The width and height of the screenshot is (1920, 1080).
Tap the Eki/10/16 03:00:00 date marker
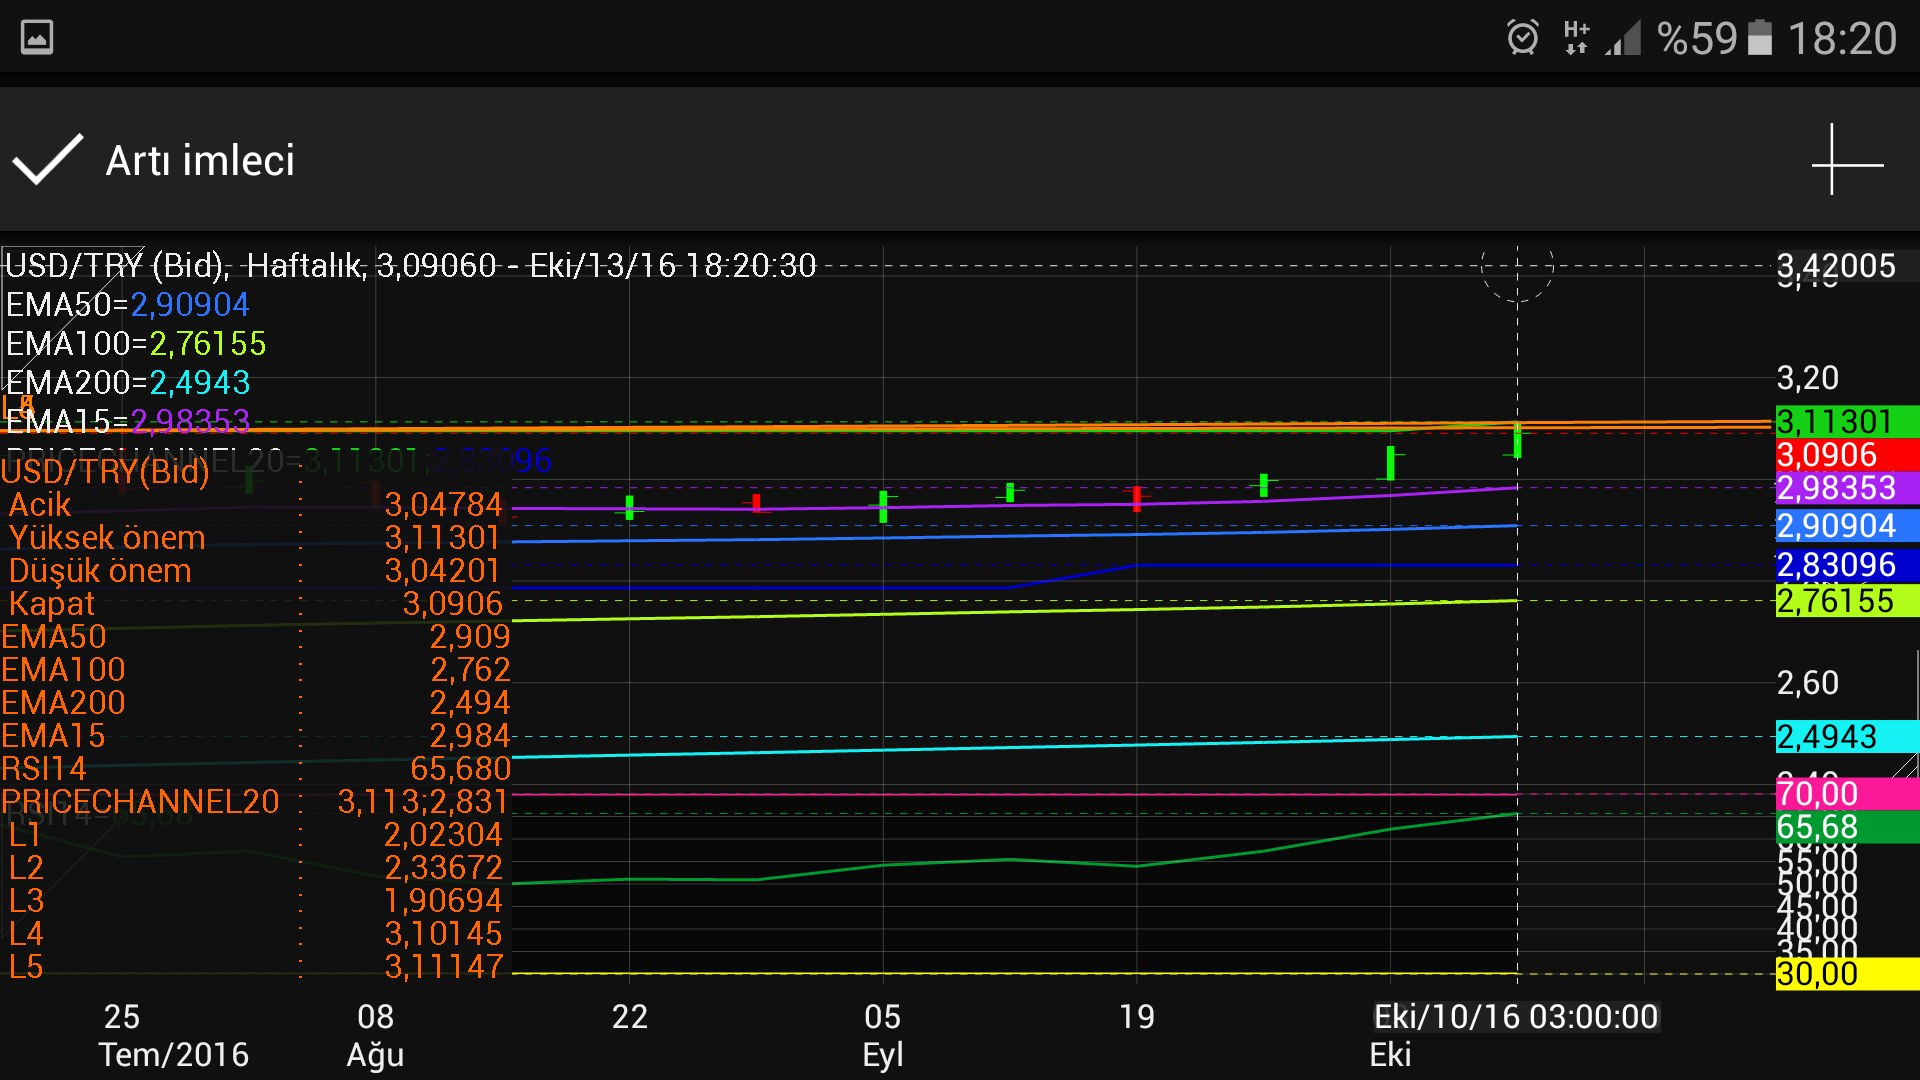[1515, 1017]
